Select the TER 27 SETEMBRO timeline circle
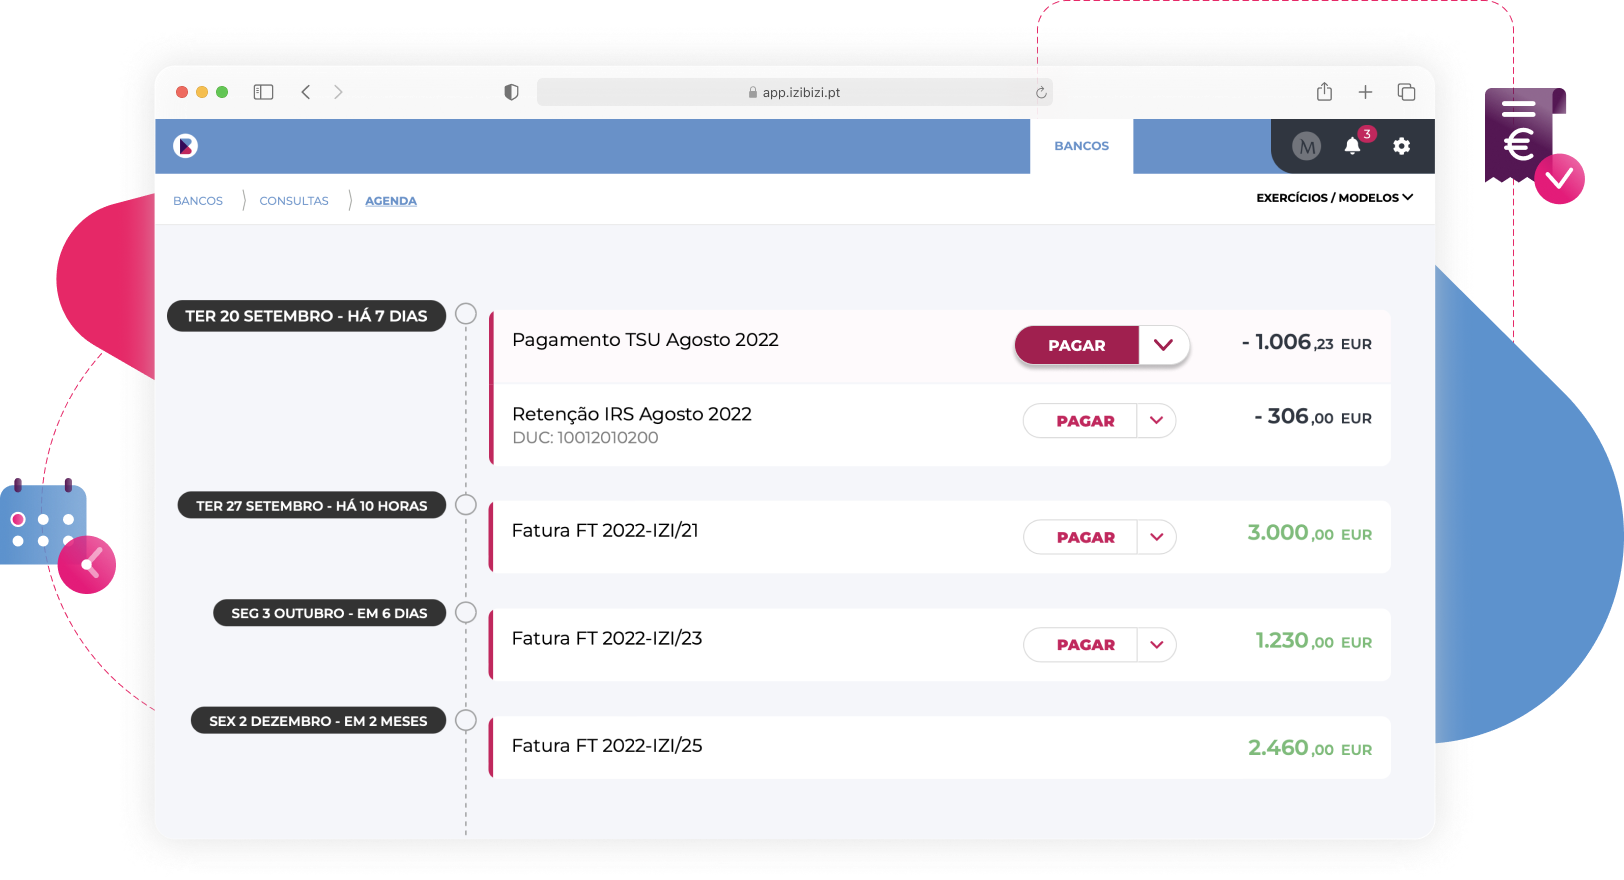Screen dimensions: 1624x880 466,505
